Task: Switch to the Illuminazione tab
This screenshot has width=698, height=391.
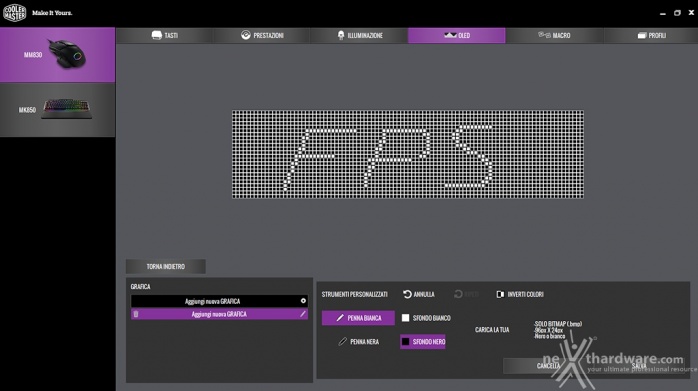Action: (x=359, y=35)
